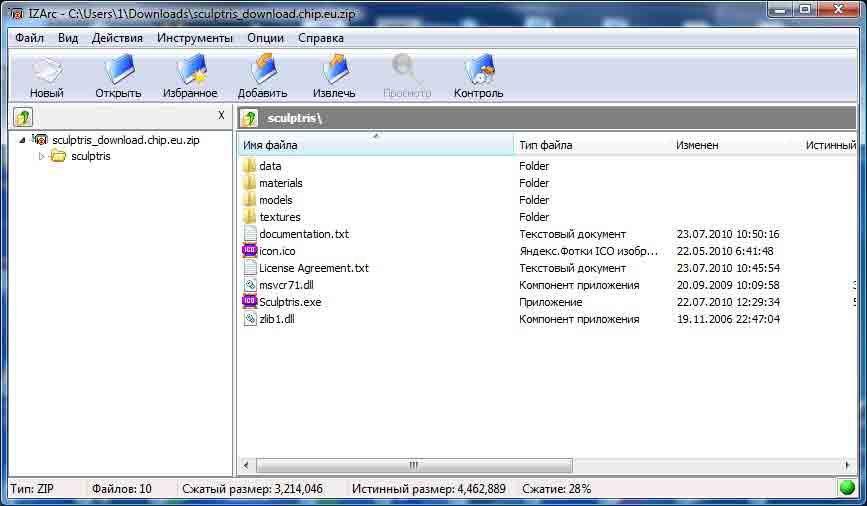The width and height of the screenshot is (867, 506).
Task: Click the documentation.txt file icon
Action: coord(250,234)
